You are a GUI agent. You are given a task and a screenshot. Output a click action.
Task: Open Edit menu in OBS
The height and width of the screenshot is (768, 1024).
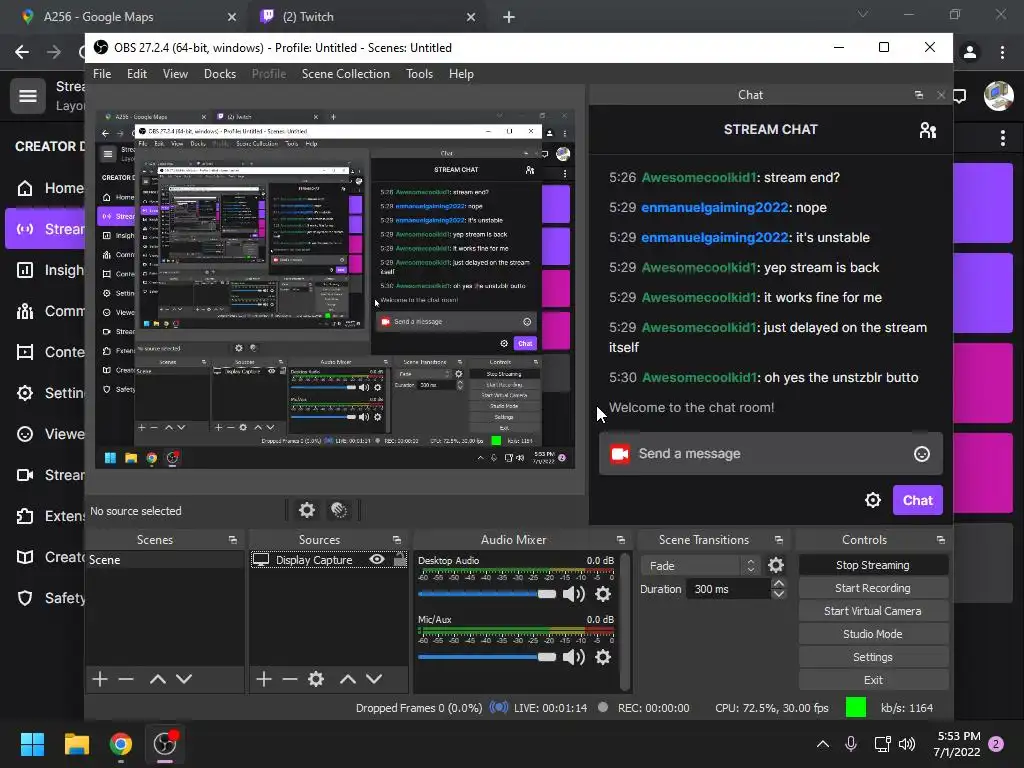point(136,74)
